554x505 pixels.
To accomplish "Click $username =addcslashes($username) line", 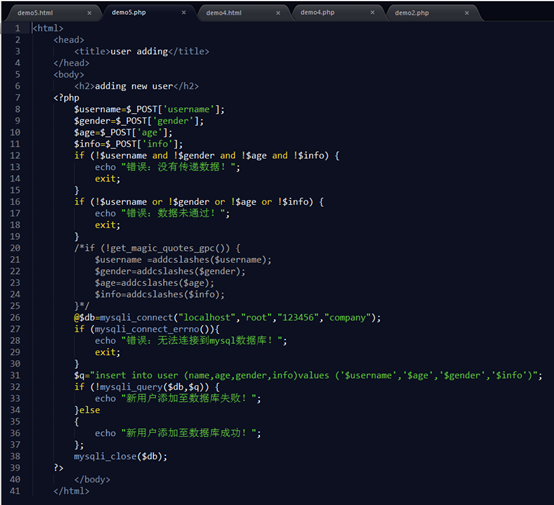I will [183, 260].
